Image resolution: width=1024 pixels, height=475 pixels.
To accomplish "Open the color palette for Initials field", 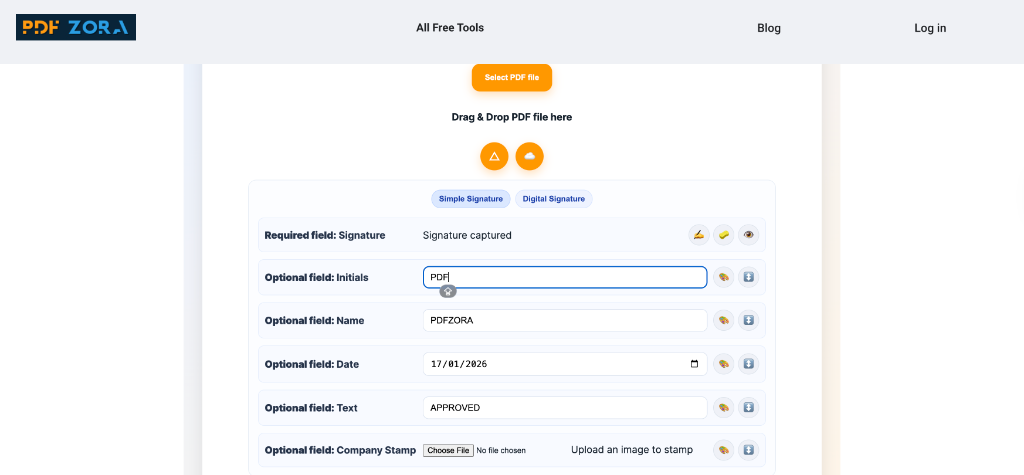I will coord(724,277).
